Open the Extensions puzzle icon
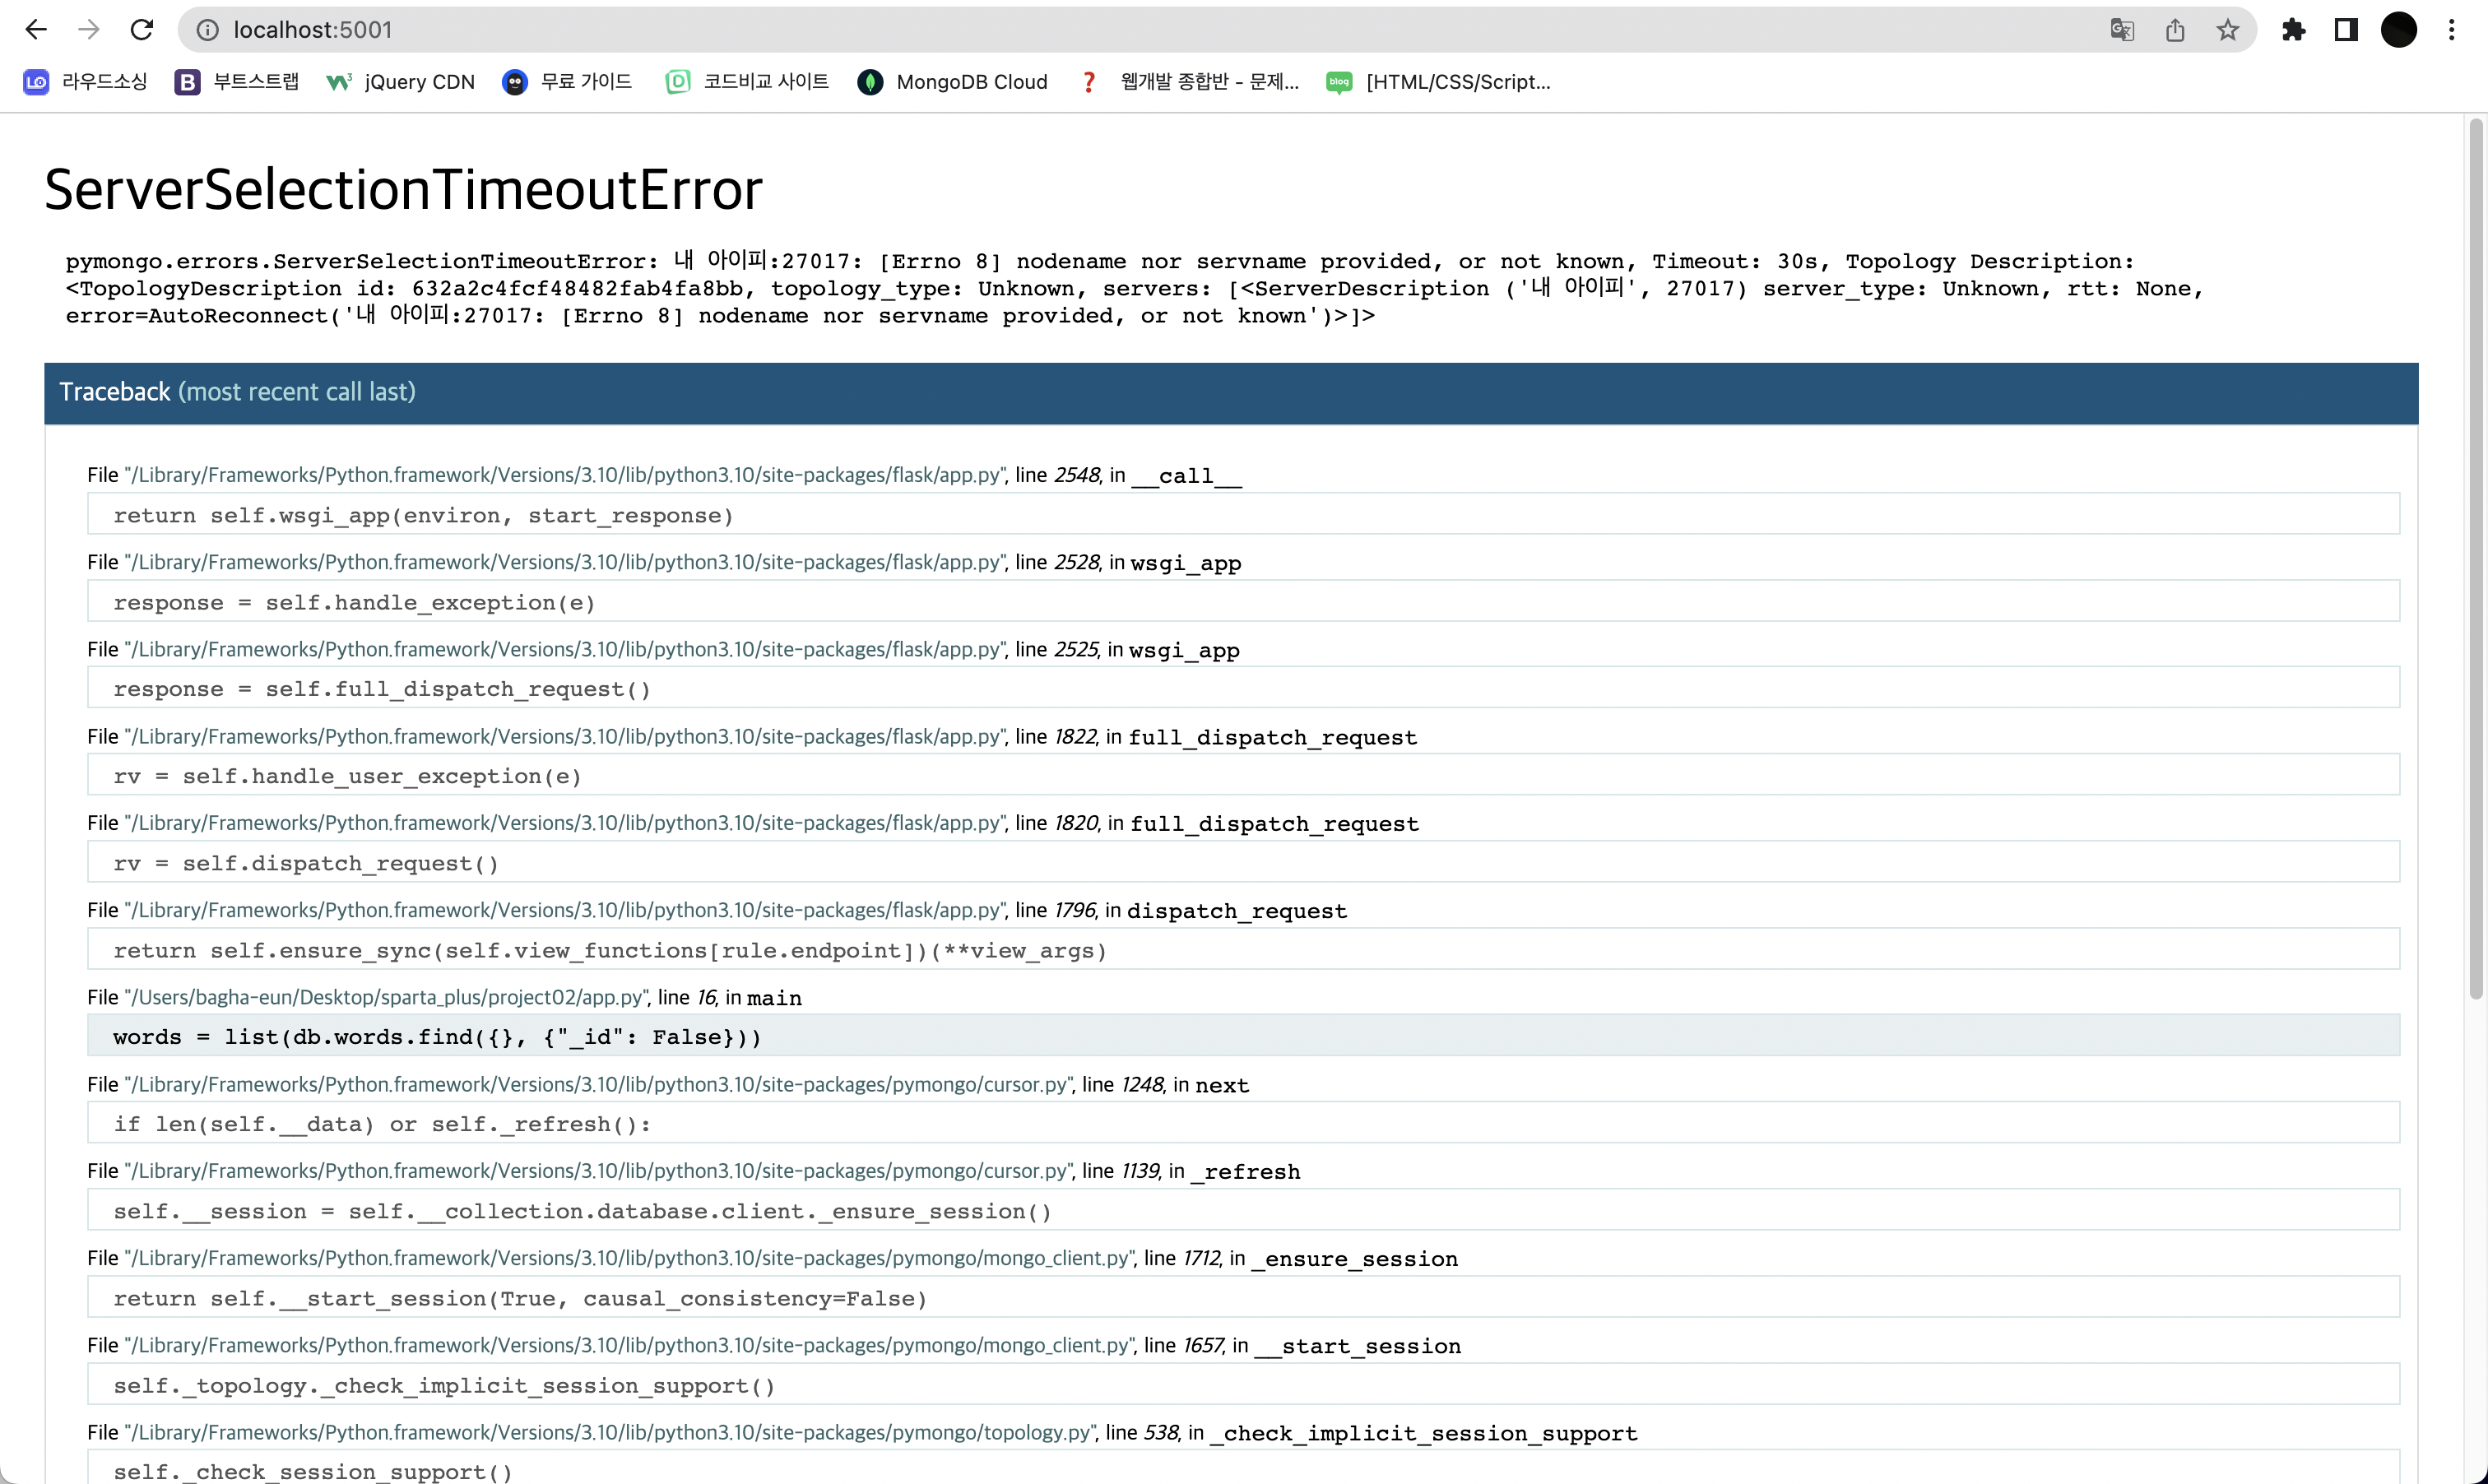The width and height of the screenshot is (2488, 1484). click(x=2294, y=30)
